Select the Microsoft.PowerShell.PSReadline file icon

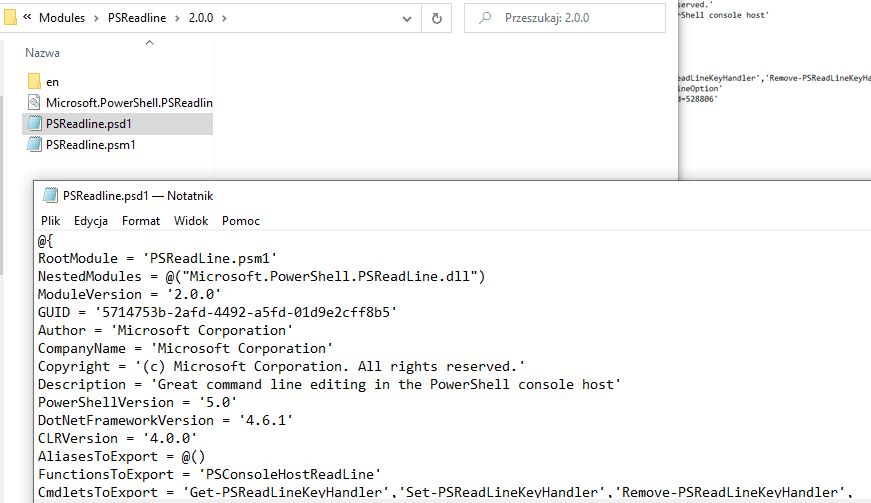point(34,102)
